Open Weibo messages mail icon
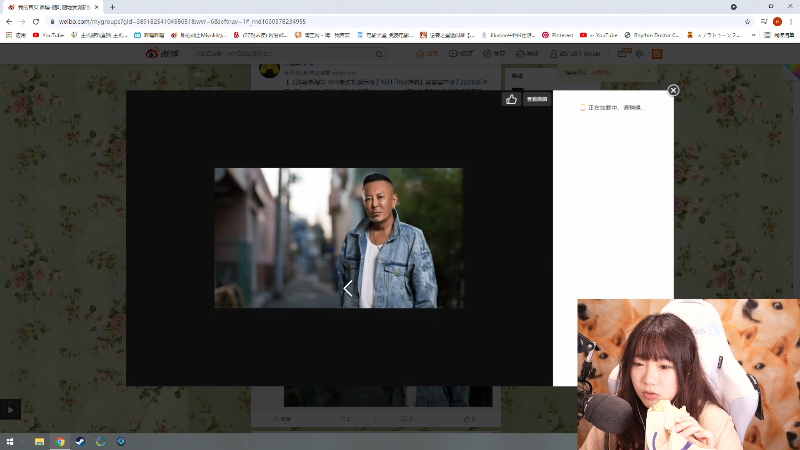Image resolution: width=800 pixels, height=450 pixels. (623, 54)
